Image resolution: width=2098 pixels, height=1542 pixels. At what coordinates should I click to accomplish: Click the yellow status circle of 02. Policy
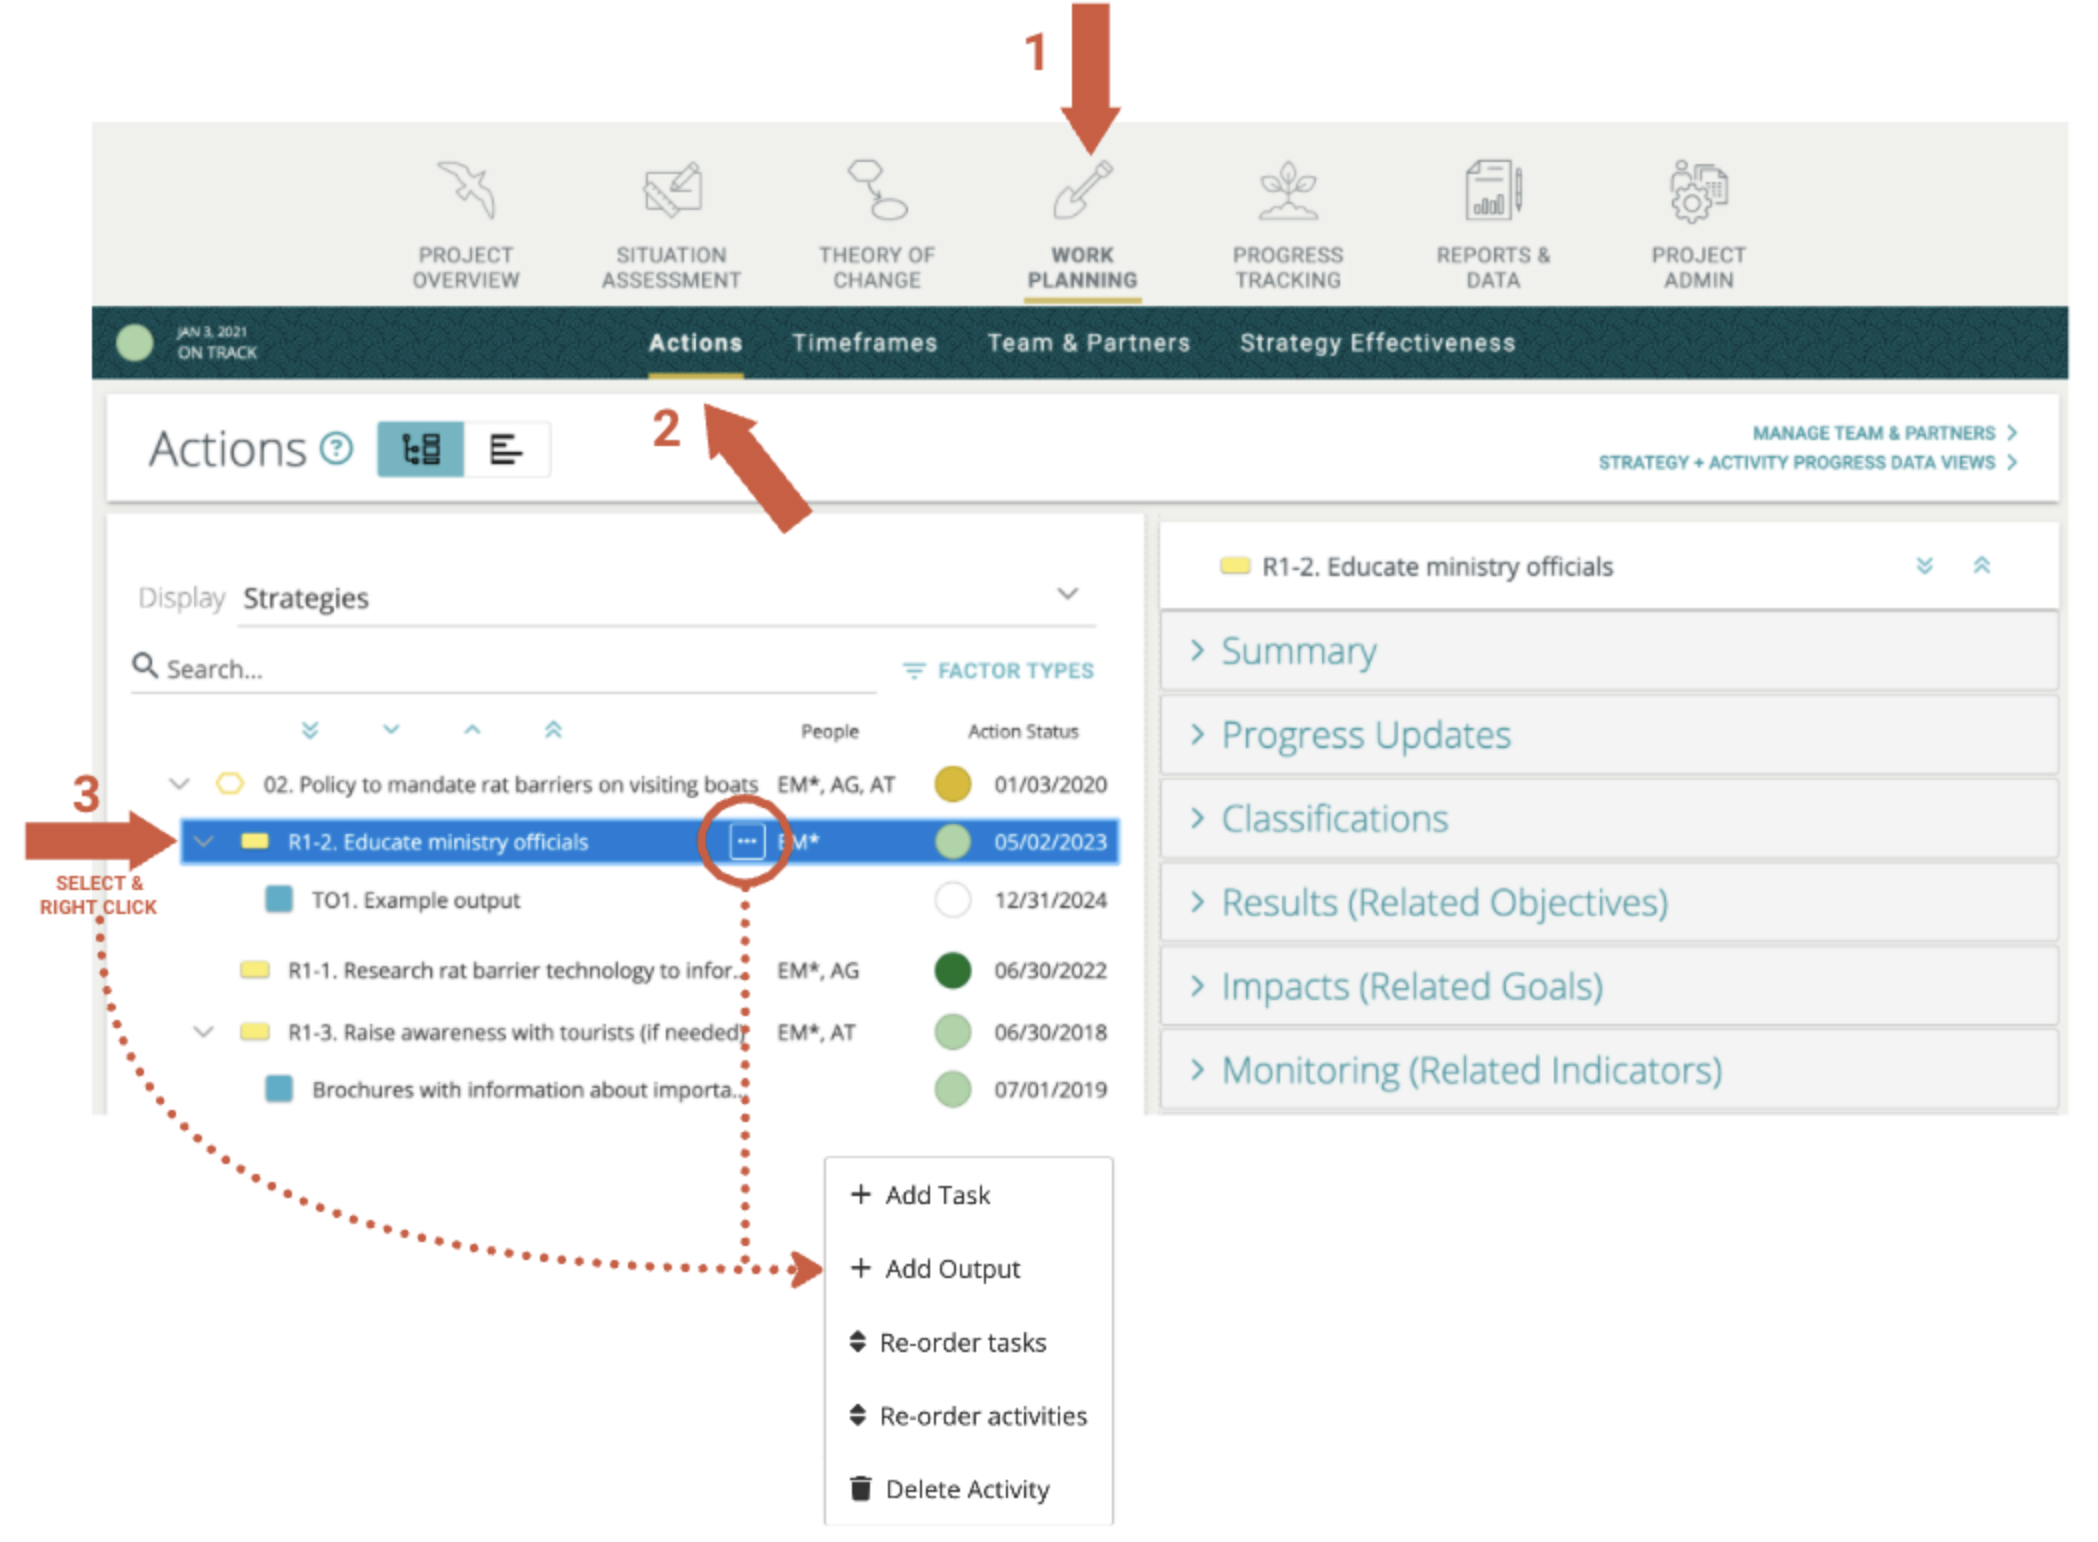952,784
